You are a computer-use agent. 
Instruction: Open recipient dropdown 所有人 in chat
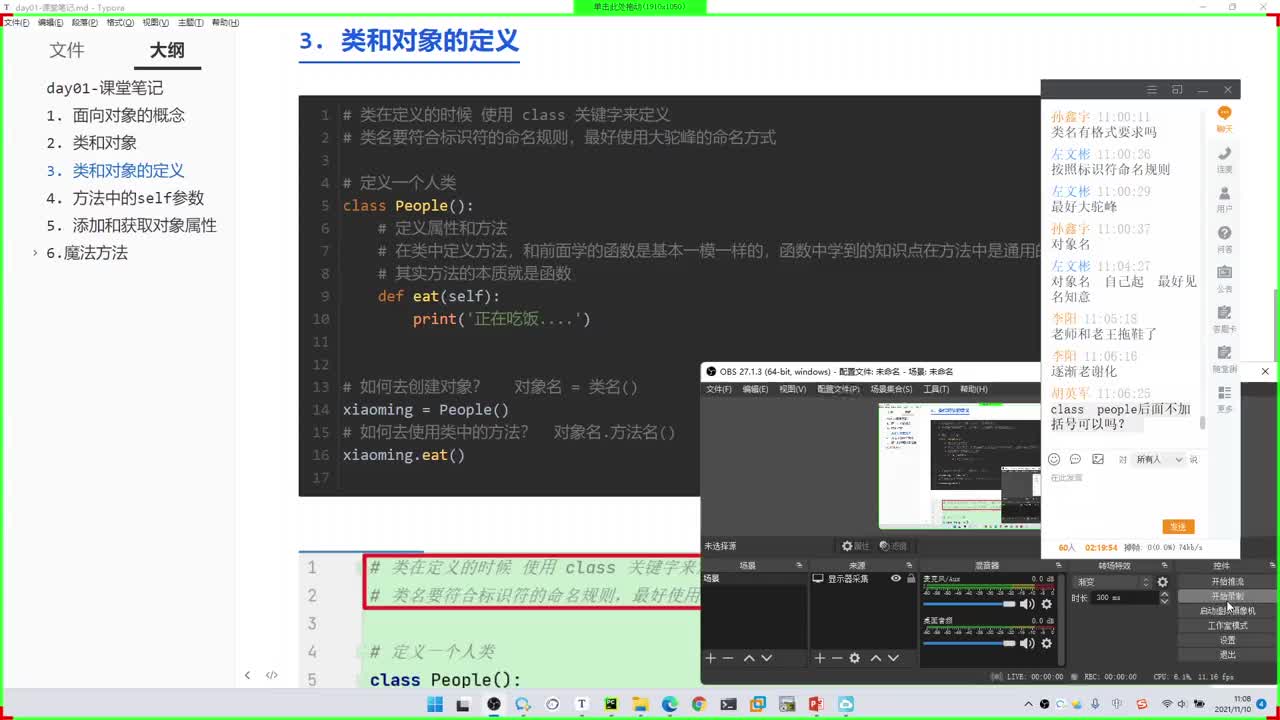click(1160, 459)
